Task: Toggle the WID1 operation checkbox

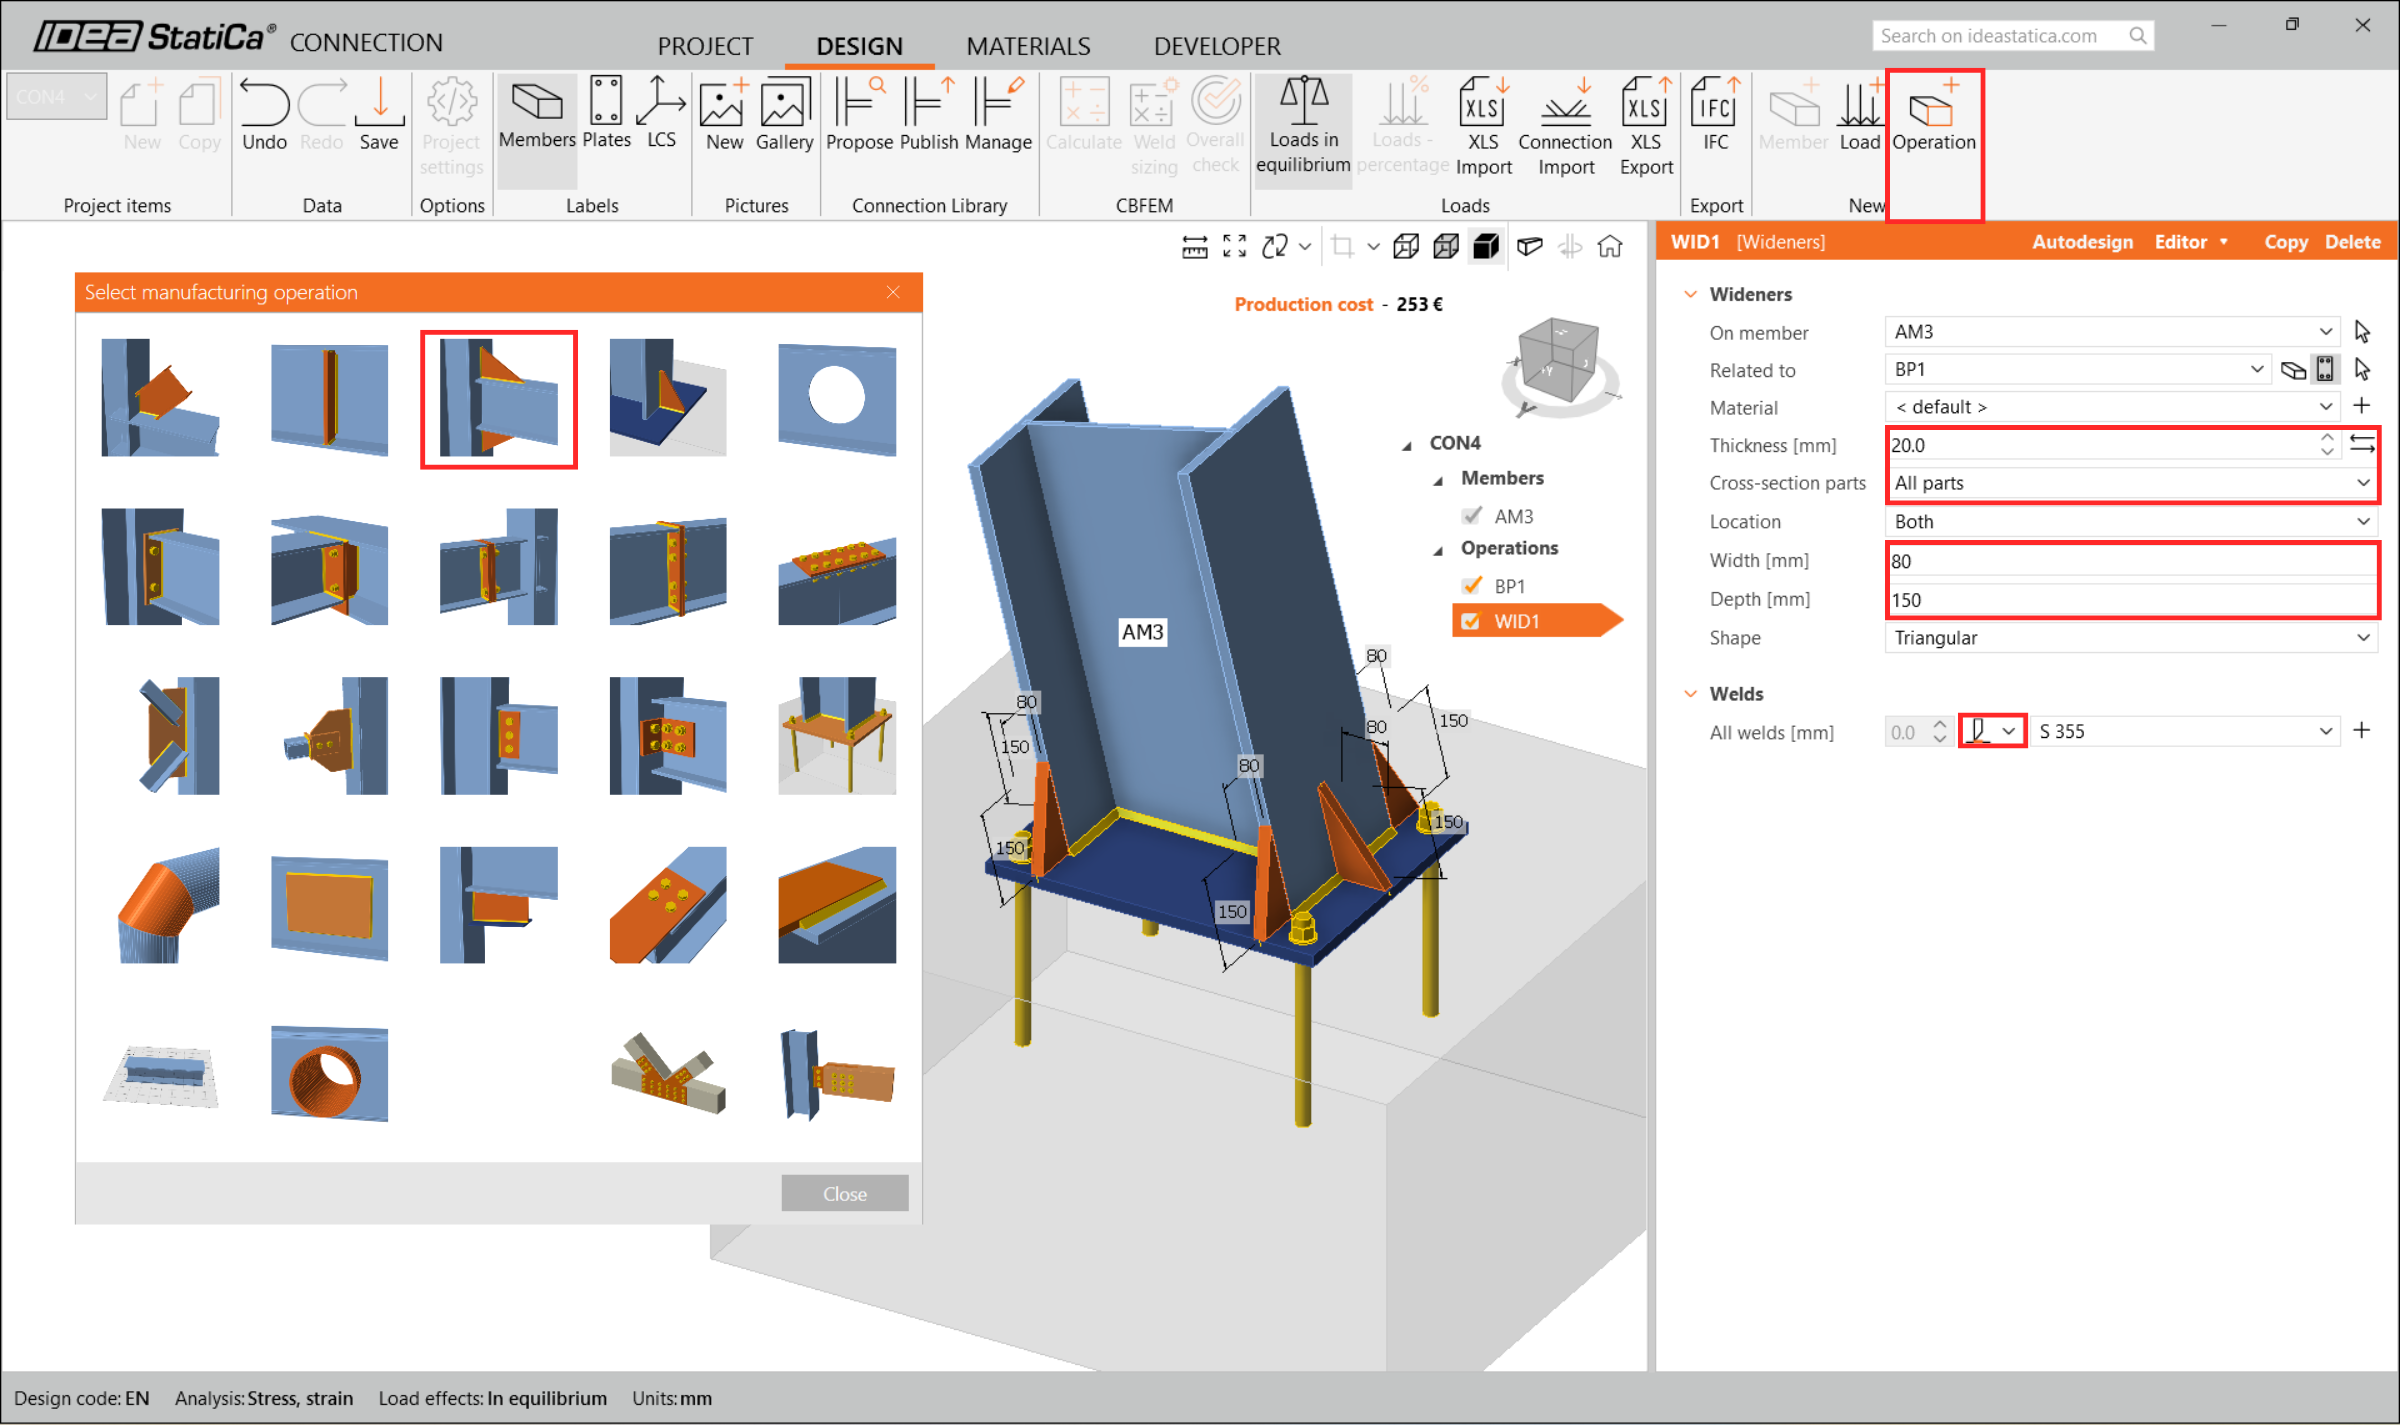Action: (x=1470, y=621)
